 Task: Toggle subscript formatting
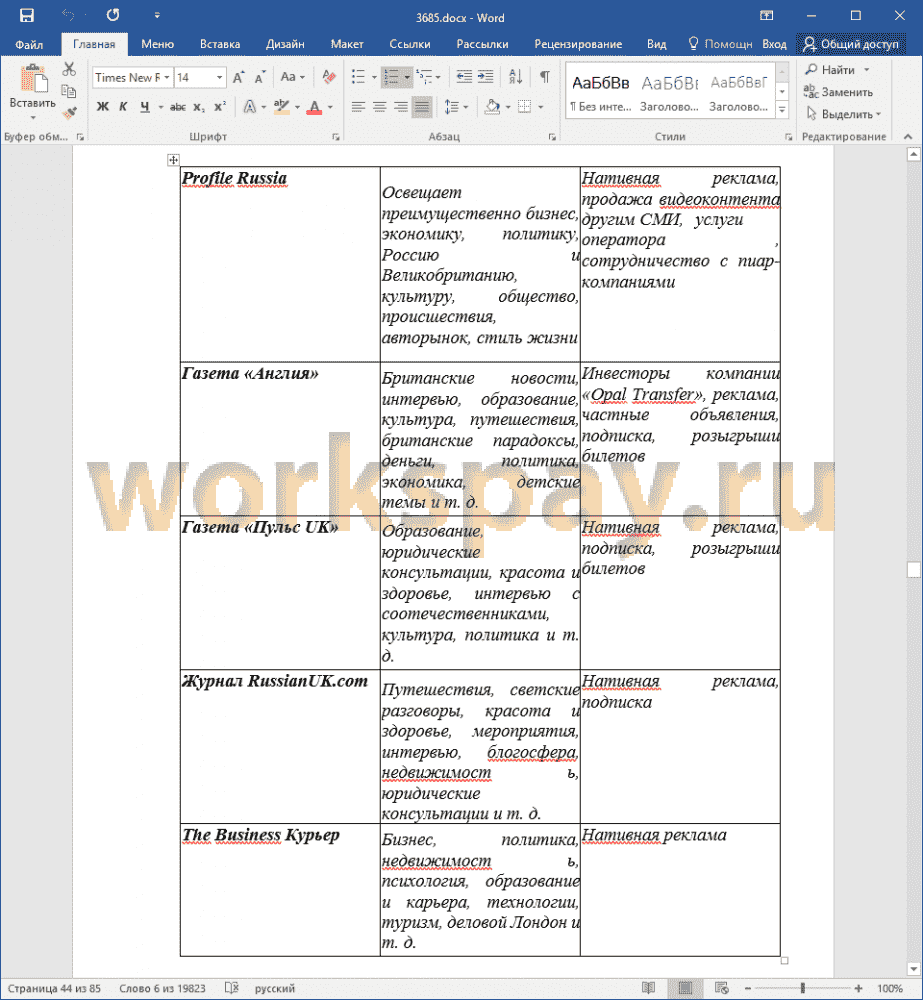pyautogui.click(x=199, y=107)
